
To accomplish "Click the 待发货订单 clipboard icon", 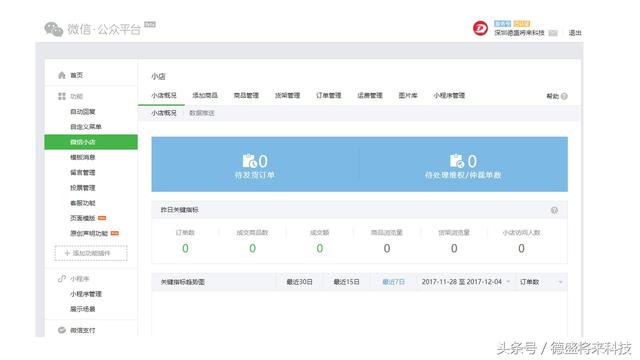I will (249, 161).
